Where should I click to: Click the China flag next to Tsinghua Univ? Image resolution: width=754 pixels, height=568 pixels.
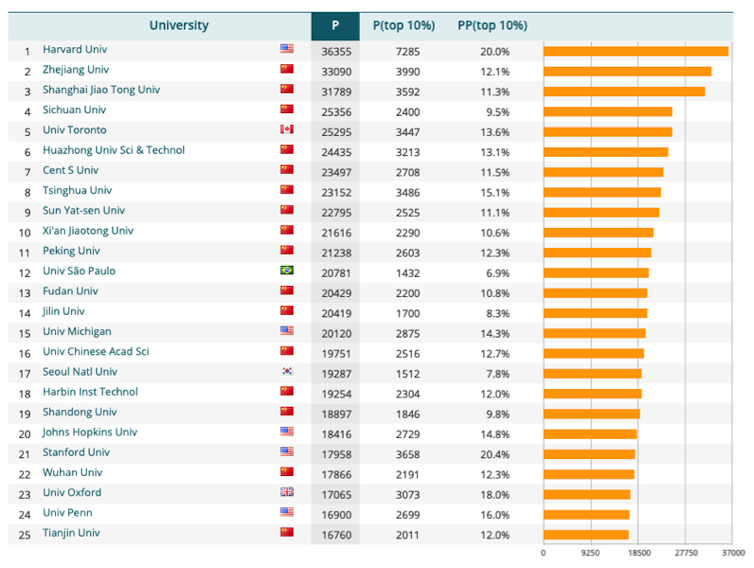(287, 190)
